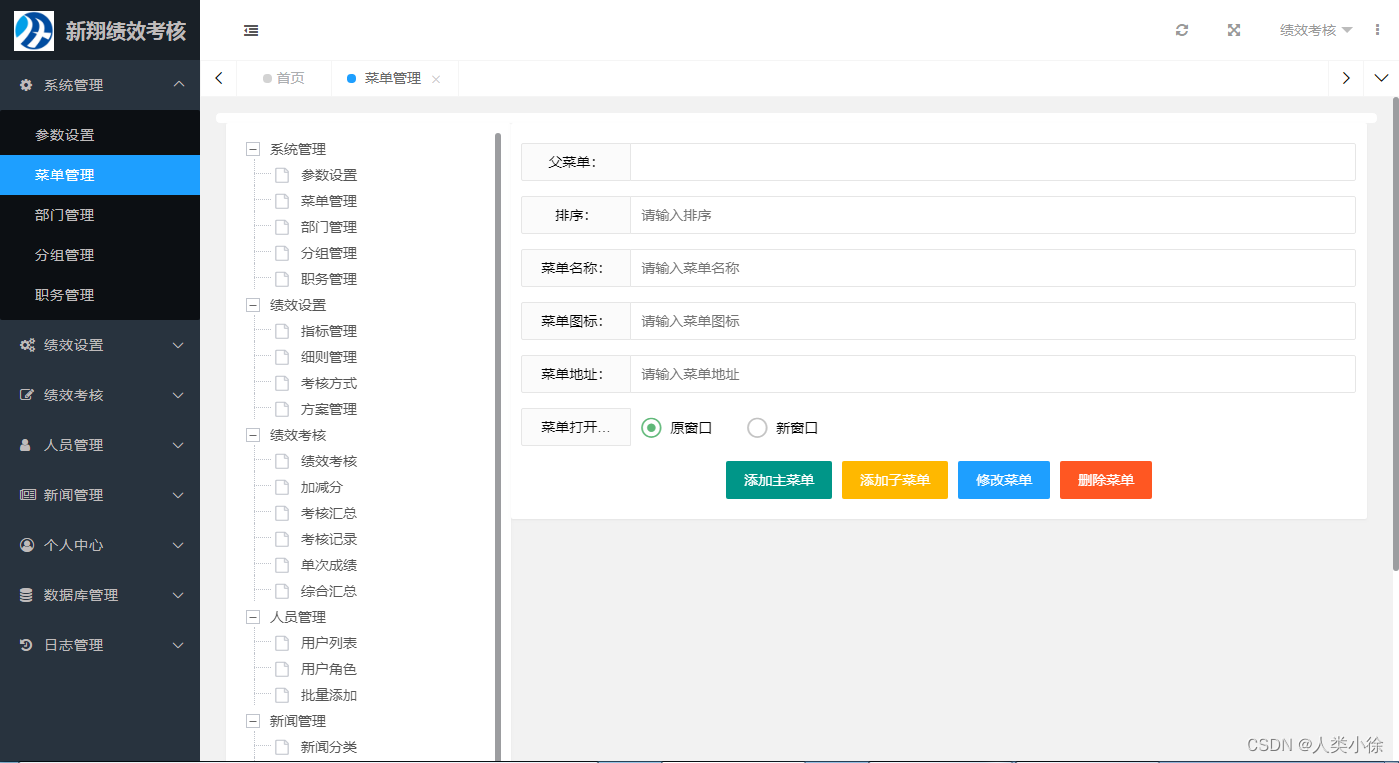Image resolution: width=1399 pixels, height=763 pixels.
Task: Collapse the 绩效设置 tree node
Action: 252,305
